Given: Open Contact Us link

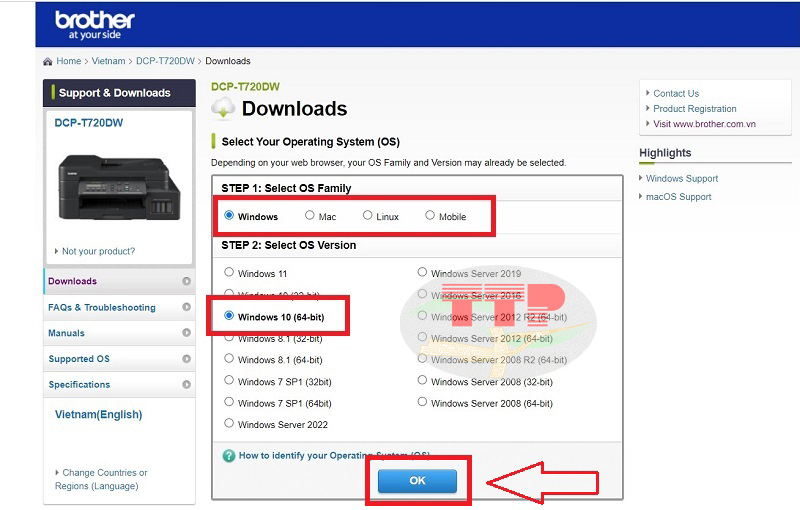Looking at the screenshot, I should tap(676, 94).
